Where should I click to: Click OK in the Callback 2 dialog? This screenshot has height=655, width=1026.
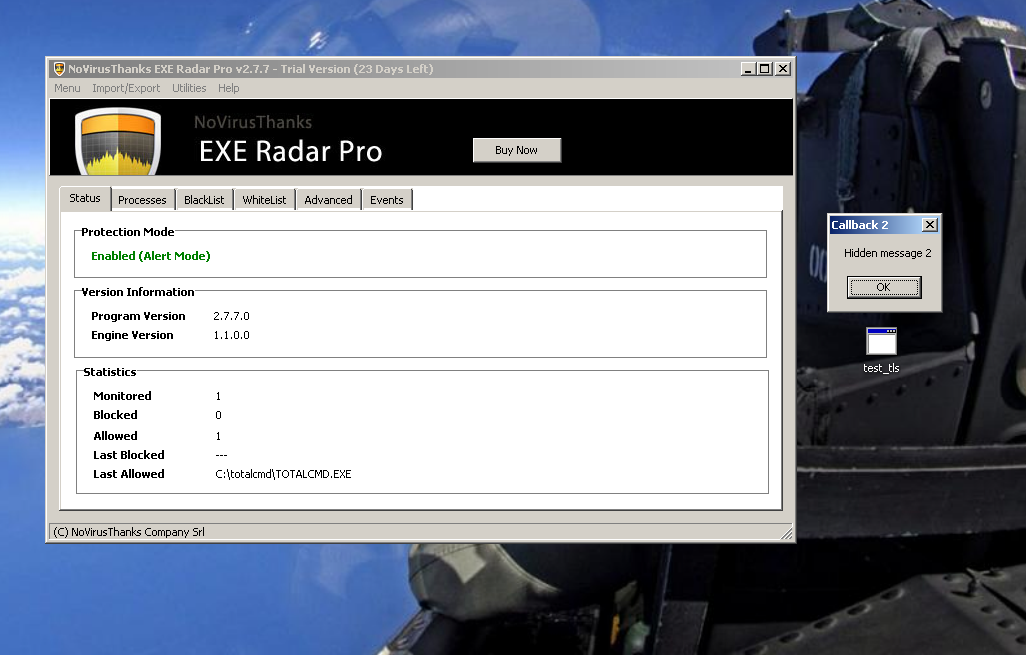pyautogui.click(x=883, y=287)
